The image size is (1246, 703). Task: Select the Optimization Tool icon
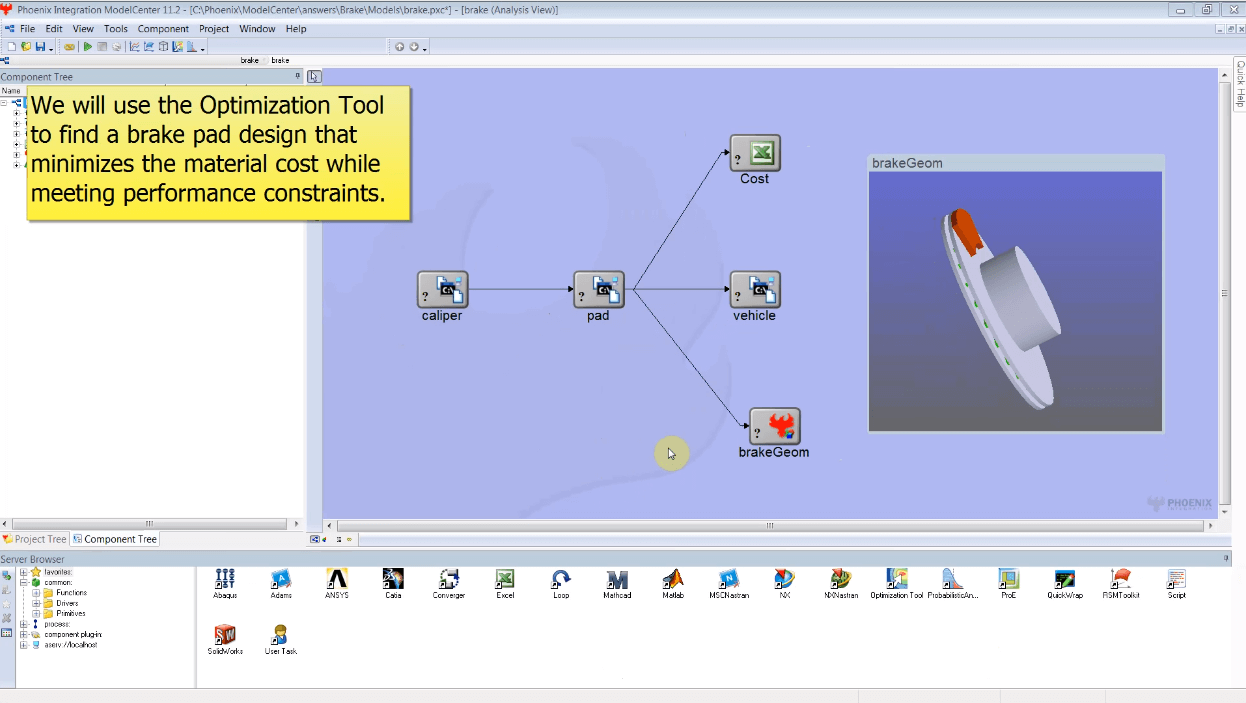(x=897, y=579)
